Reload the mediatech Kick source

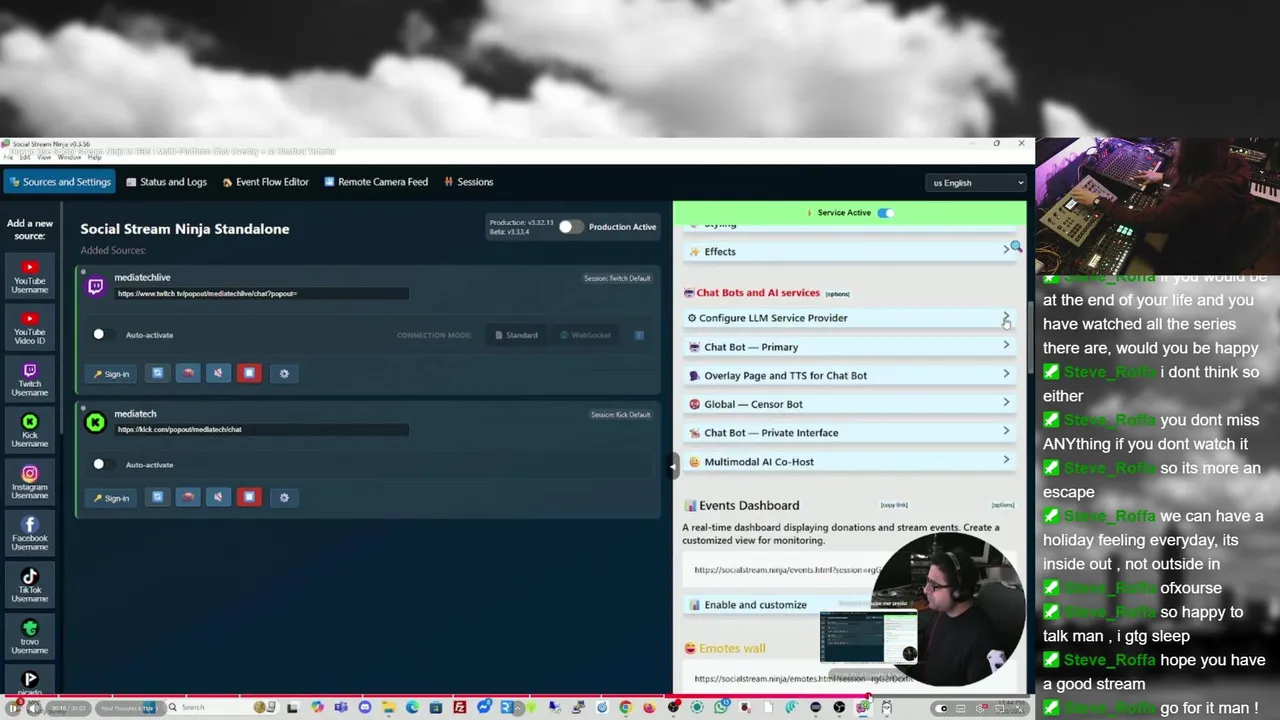[157, 497]
